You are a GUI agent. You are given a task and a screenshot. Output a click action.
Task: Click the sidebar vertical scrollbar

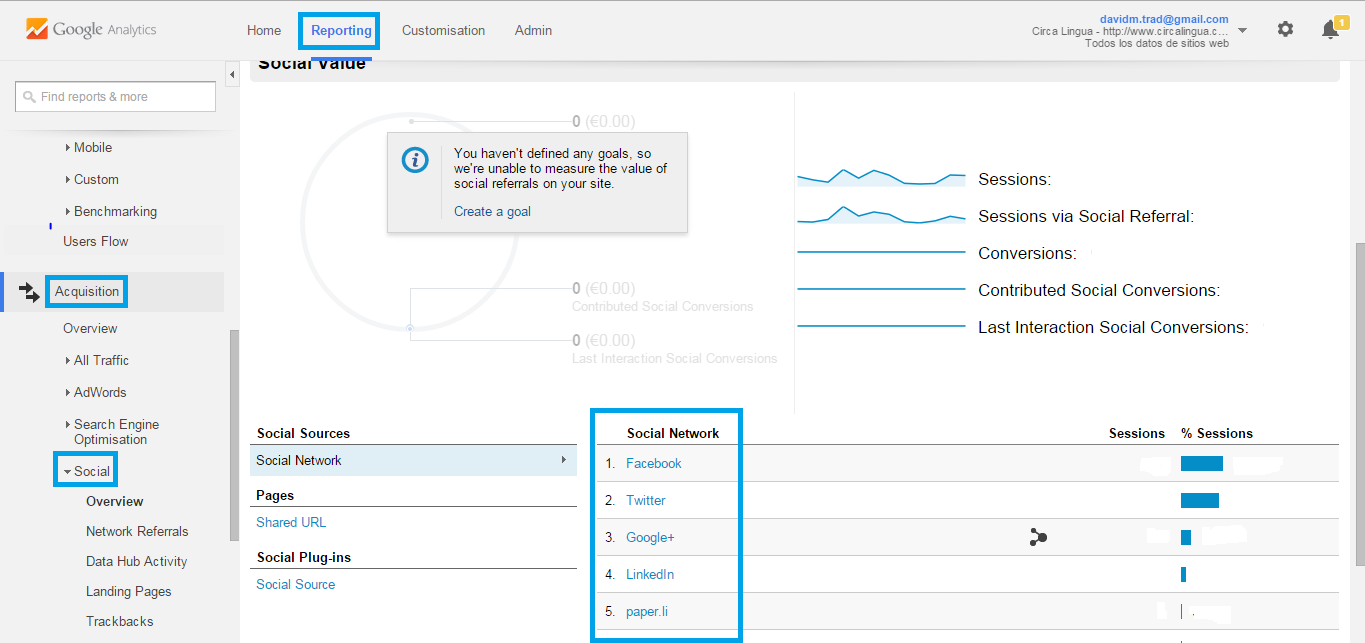click(x=234, y=435)
